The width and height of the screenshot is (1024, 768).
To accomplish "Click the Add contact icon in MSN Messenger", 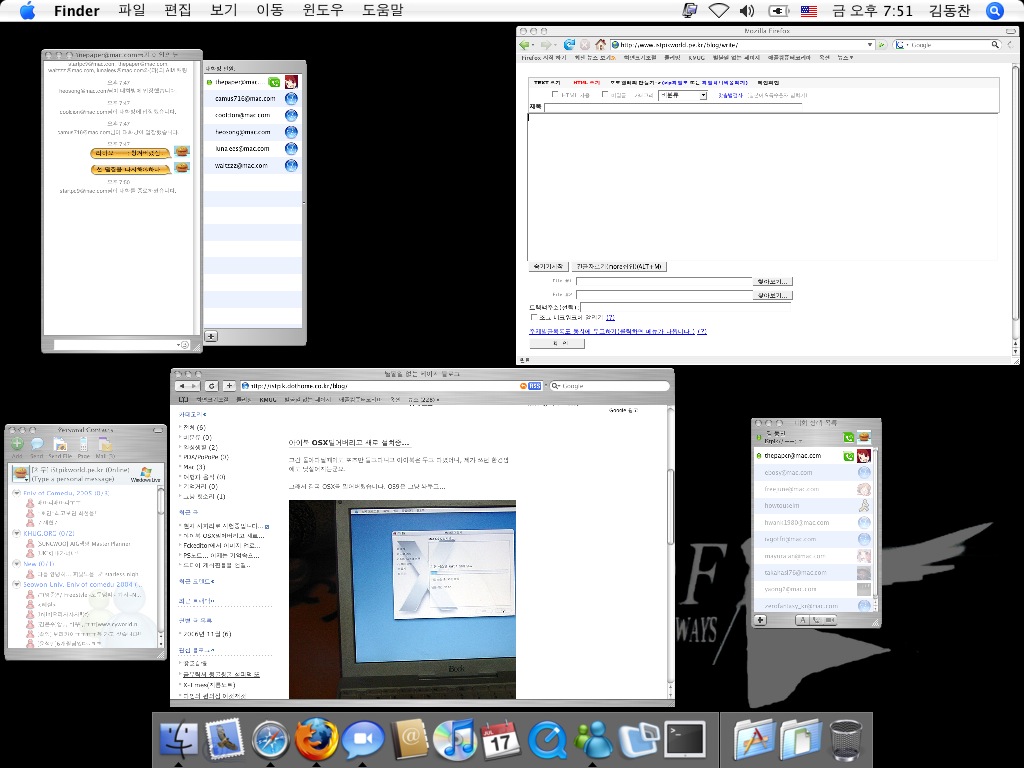I will click(17, 443).
